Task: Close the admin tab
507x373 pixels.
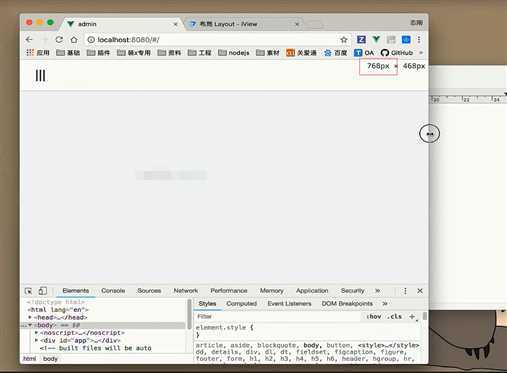Action: pyautogui.click(x=175, y=24)
